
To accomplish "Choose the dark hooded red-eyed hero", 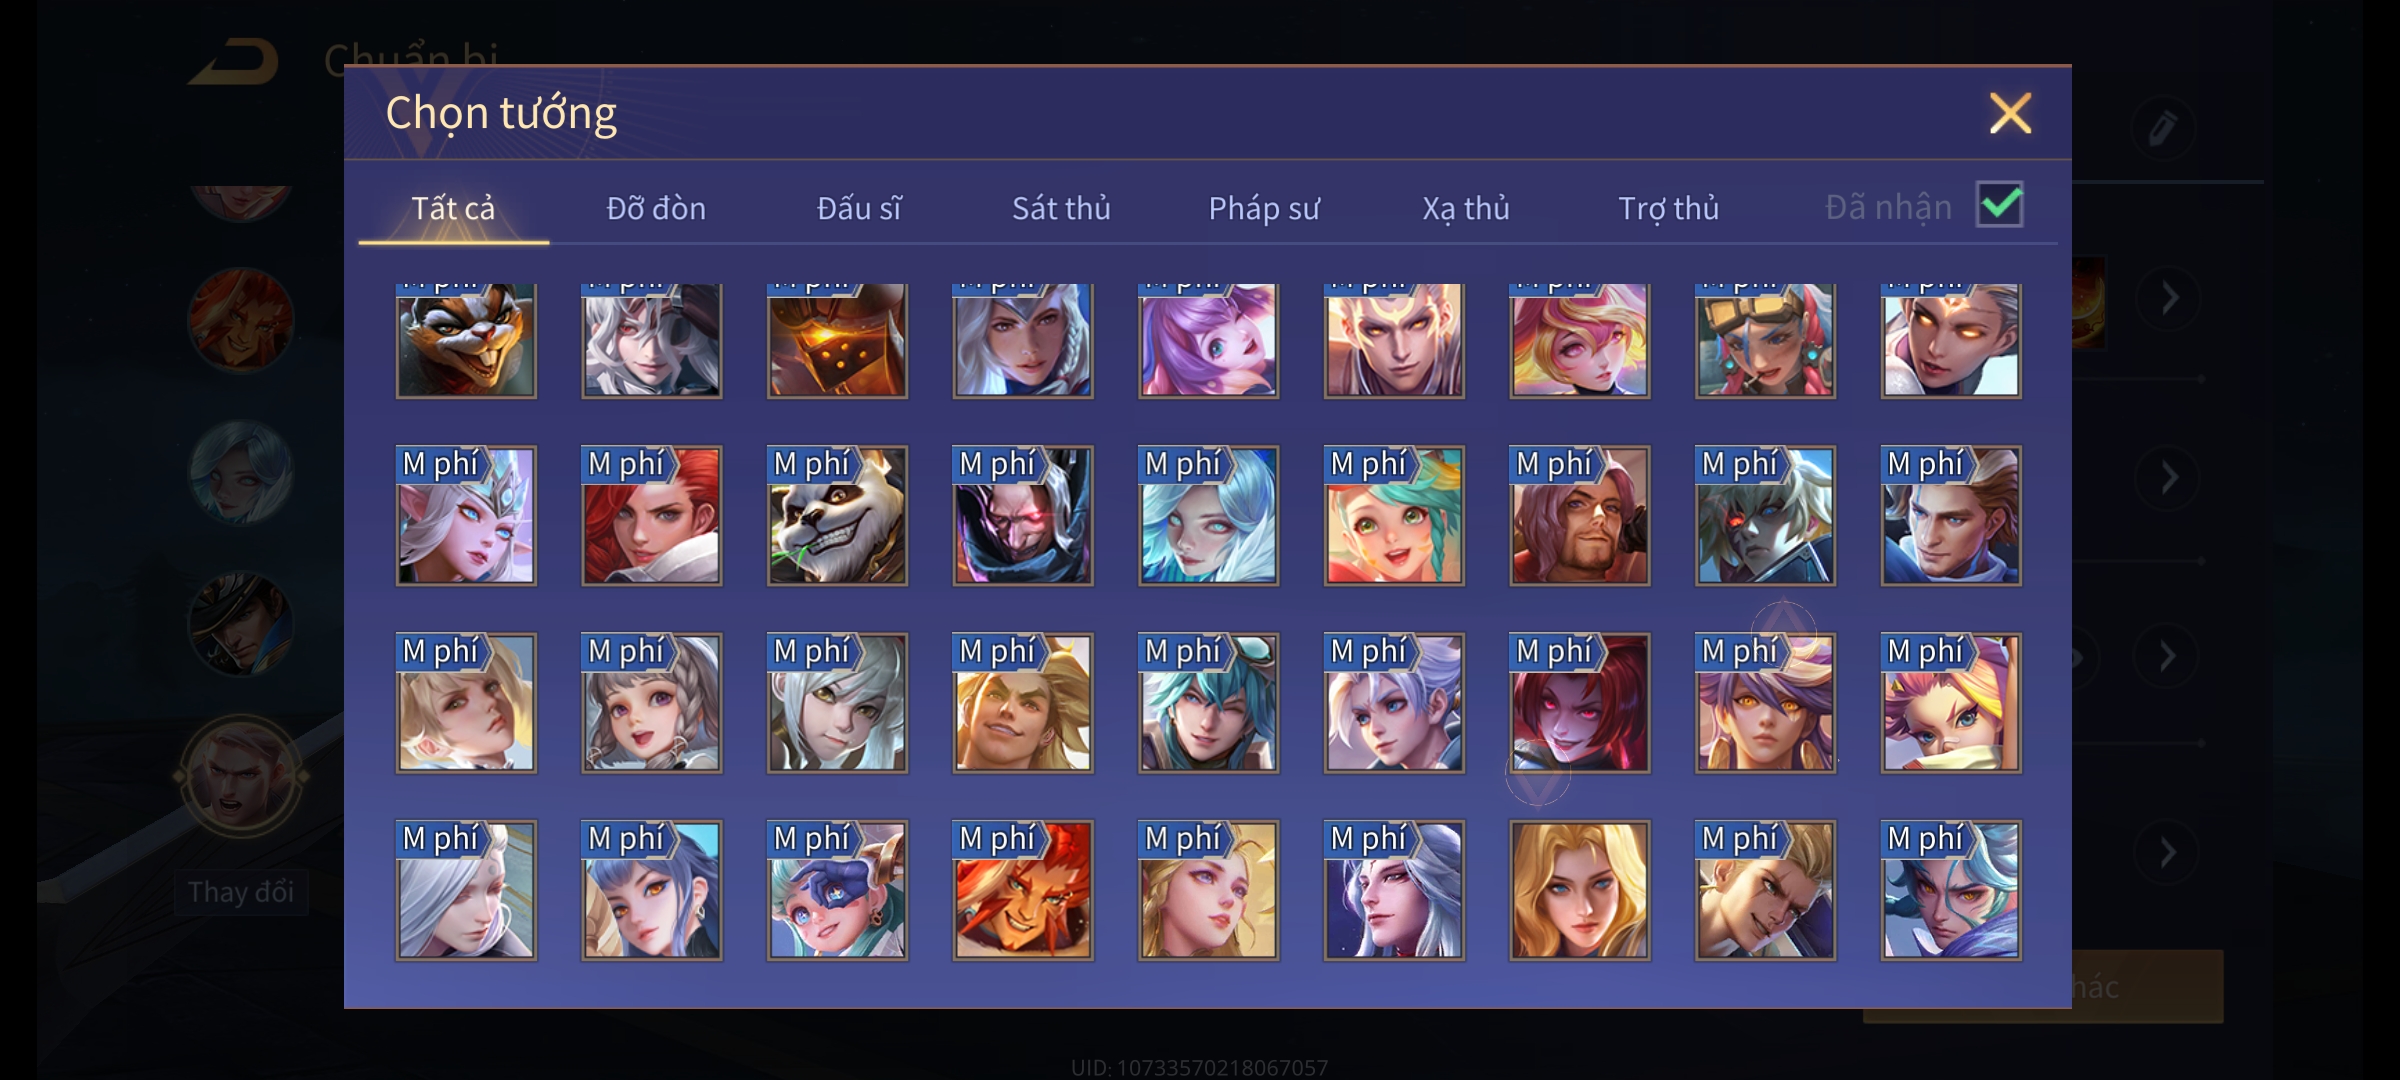I will [x=1023, y=516].
